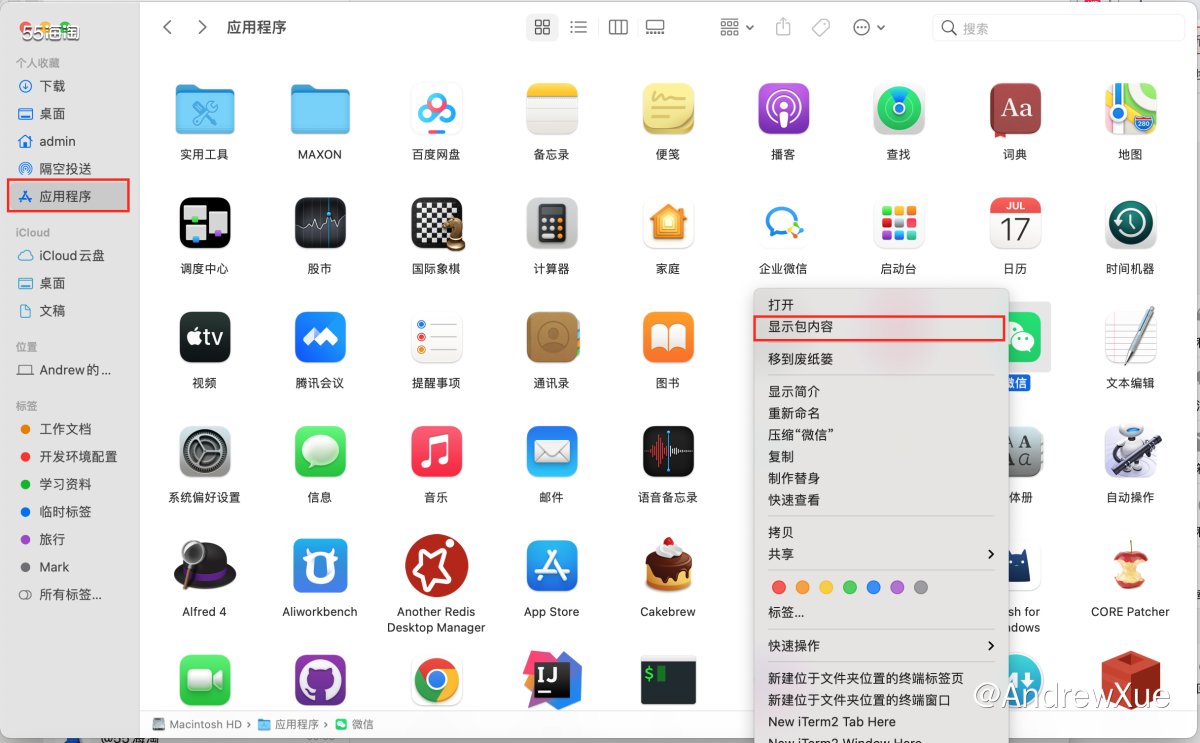Switch to icon grid view
Image resolution: width=1200 pixels, height=743 pixels.
point(542,27)
